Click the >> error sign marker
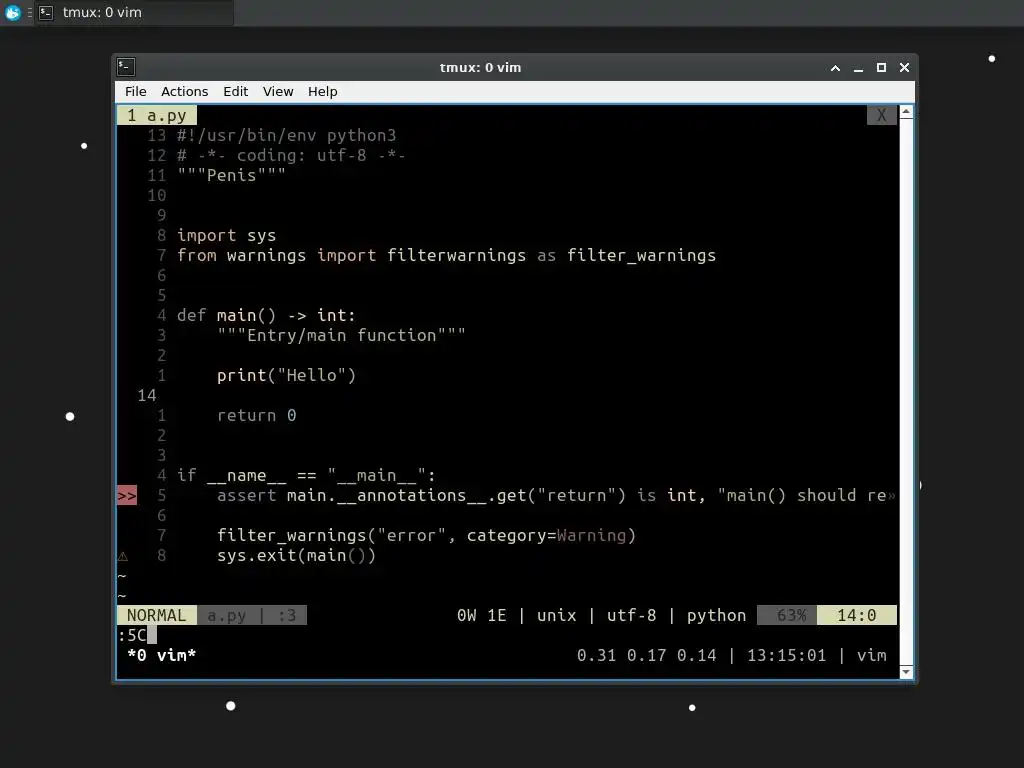 (127, 496)
